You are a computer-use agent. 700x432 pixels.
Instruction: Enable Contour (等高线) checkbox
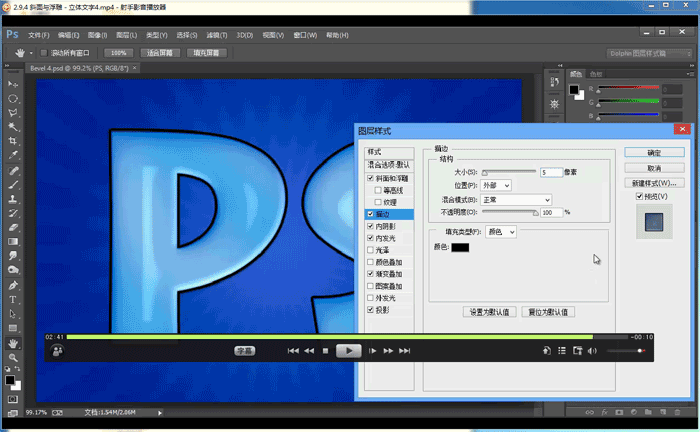(378, 190)
